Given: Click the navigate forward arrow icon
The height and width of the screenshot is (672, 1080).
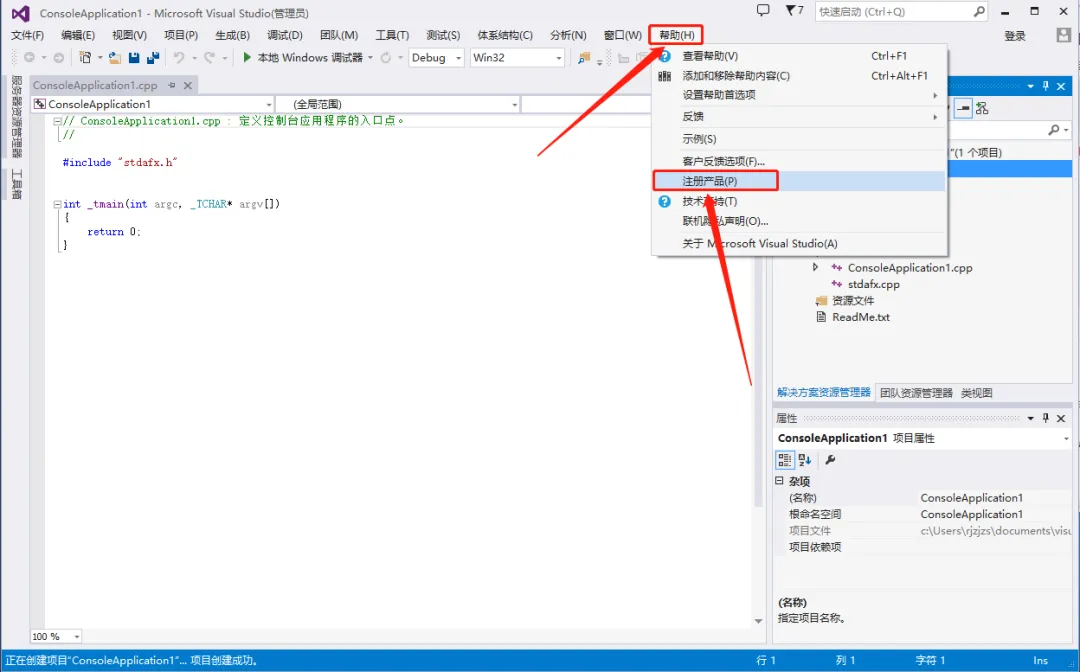Looking at the screenshot, I should pos(59,58).
